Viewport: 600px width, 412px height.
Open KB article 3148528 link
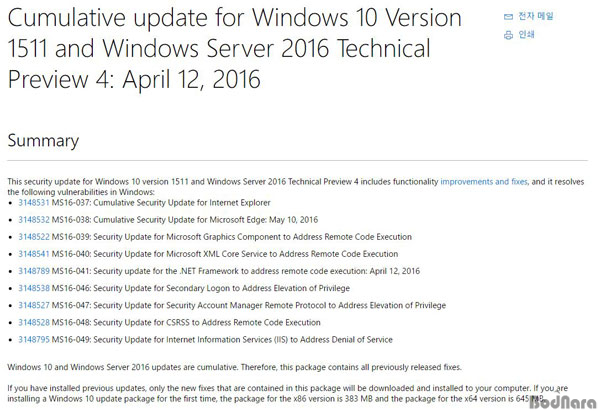click(x=34, y=322)
